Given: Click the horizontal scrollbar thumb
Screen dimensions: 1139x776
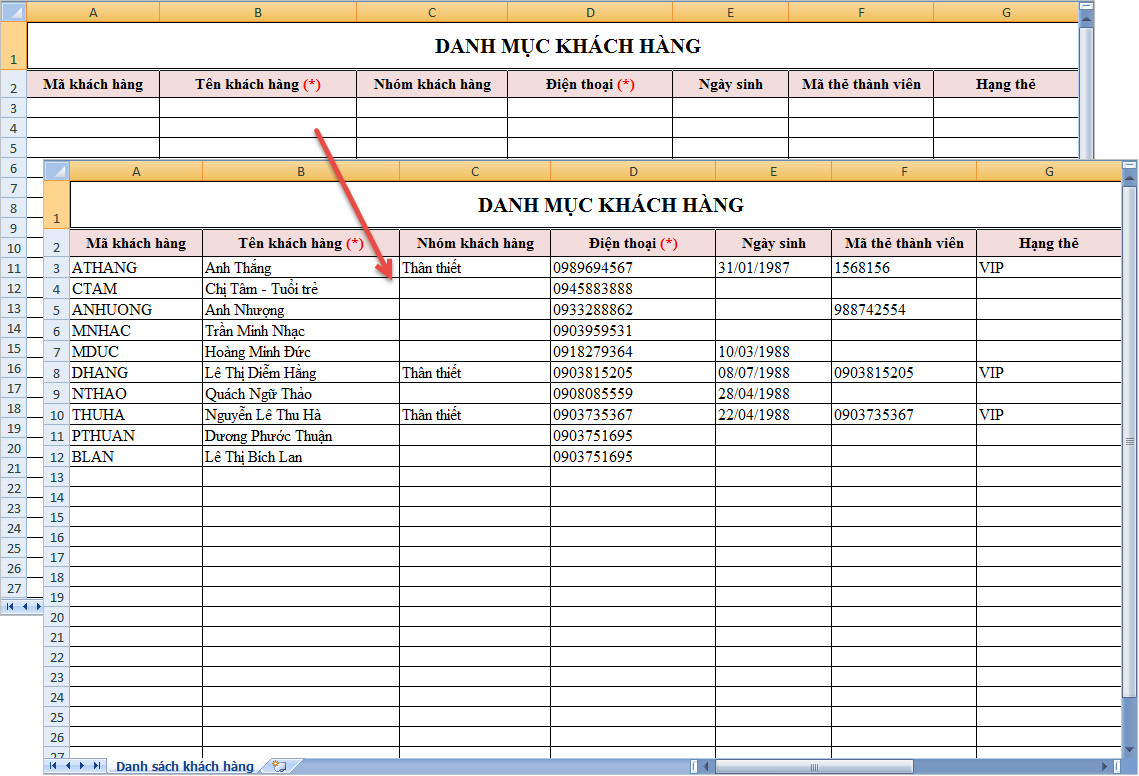Looking at the screenshot, I should point(815,765).
